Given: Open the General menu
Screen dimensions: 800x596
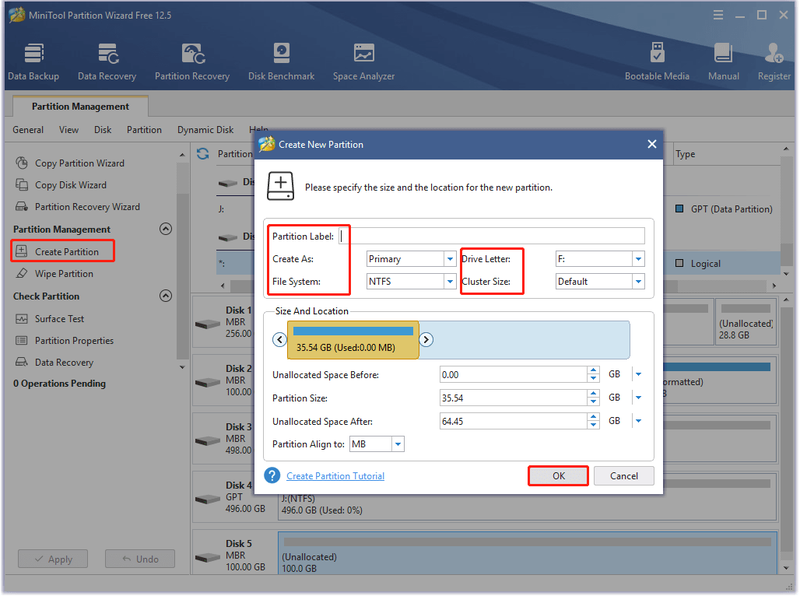Looking at the screenshot, I should point(28,130).
